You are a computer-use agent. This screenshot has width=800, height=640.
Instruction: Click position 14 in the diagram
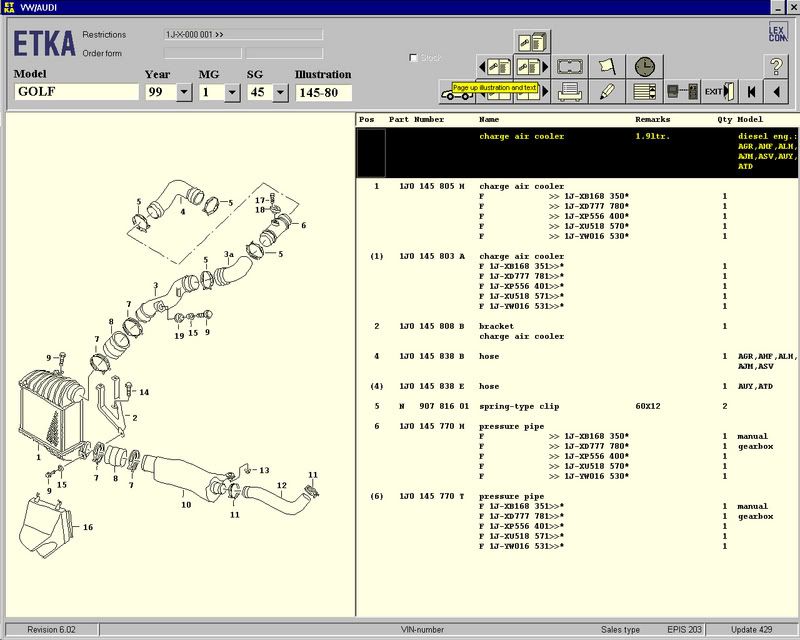pyautogui.click(x=144, y=392)
